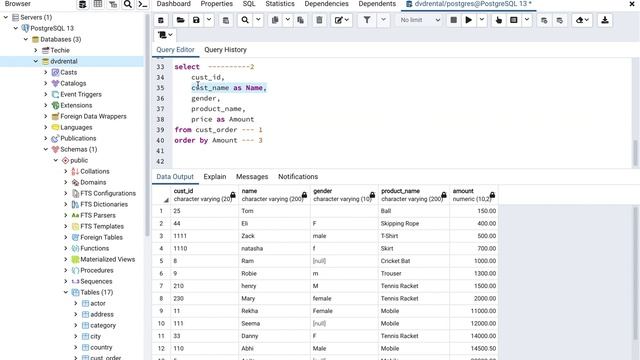Collapse the Tables (17) node
The height and width of the screenshot is (360, 640).
(66, 292)
